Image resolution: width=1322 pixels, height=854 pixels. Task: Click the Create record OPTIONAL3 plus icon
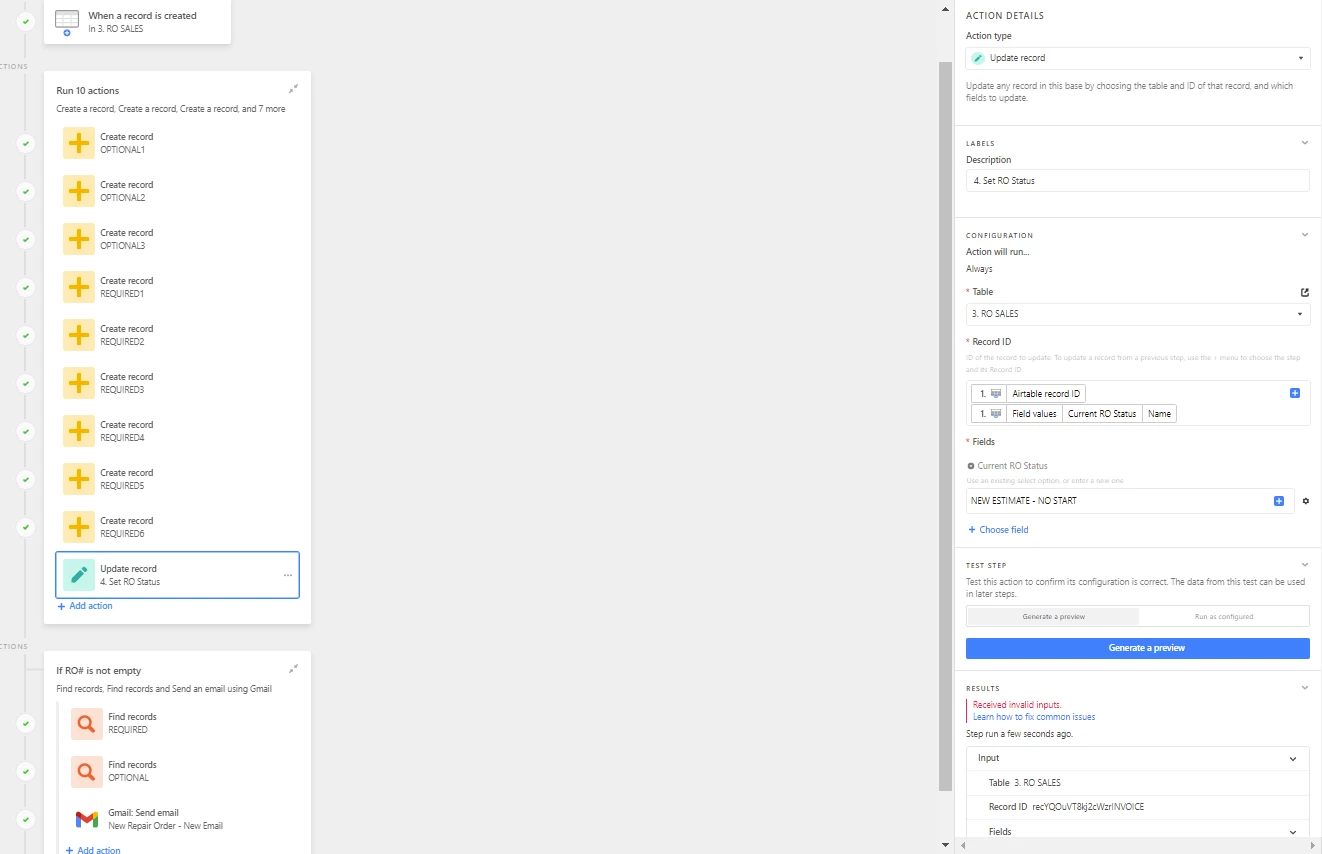(x=79, y=239)
